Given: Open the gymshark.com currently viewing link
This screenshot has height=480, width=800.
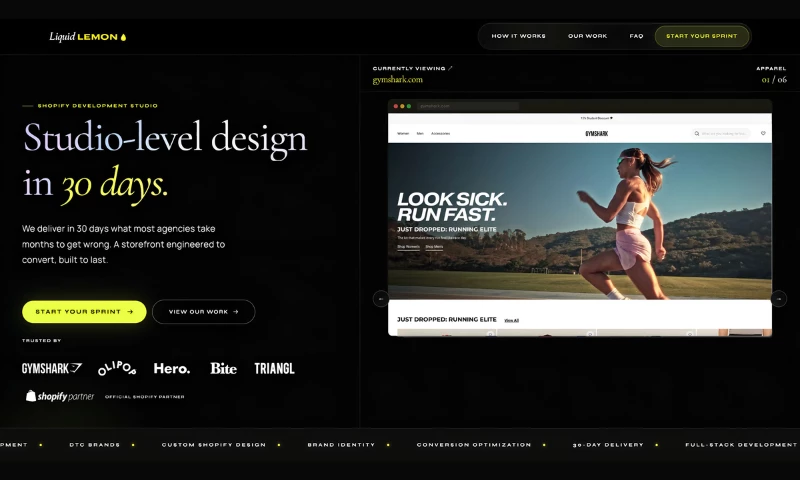Looking at the screenshot, I should [x=397, y=80].
